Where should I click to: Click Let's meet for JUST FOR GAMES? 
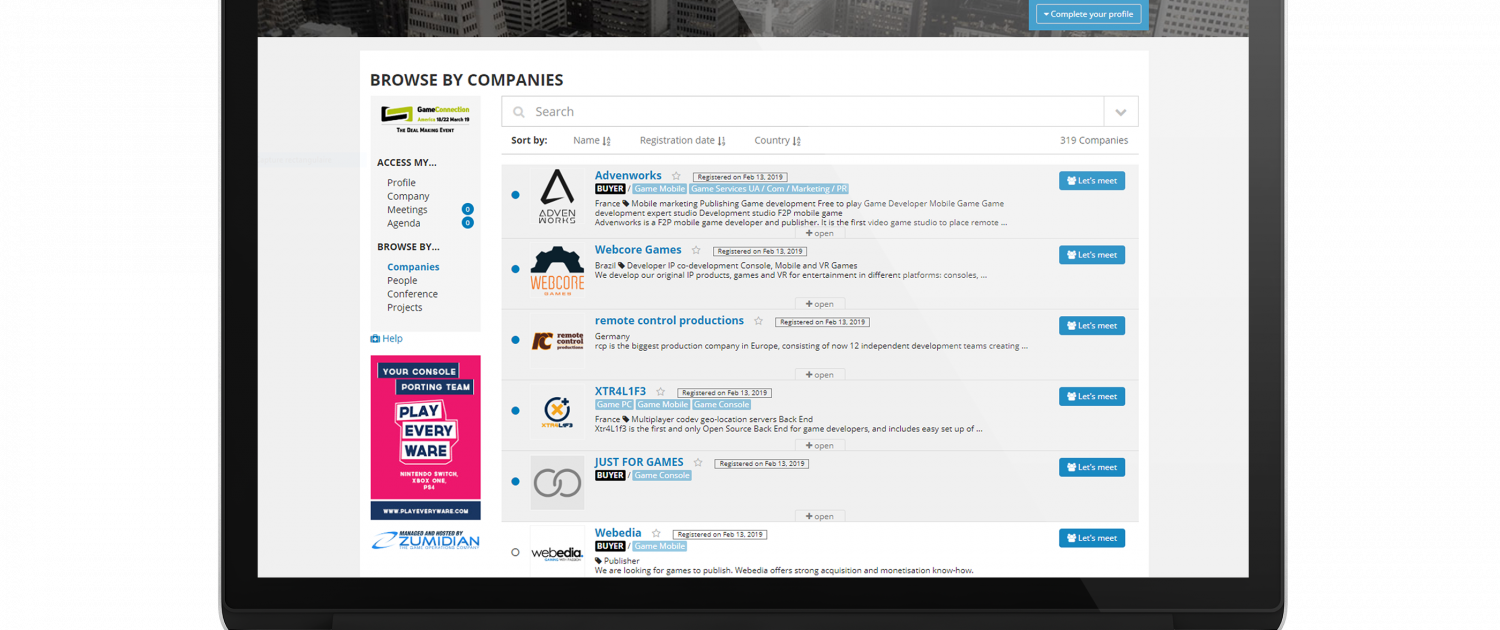click(x=1092, y=468)
